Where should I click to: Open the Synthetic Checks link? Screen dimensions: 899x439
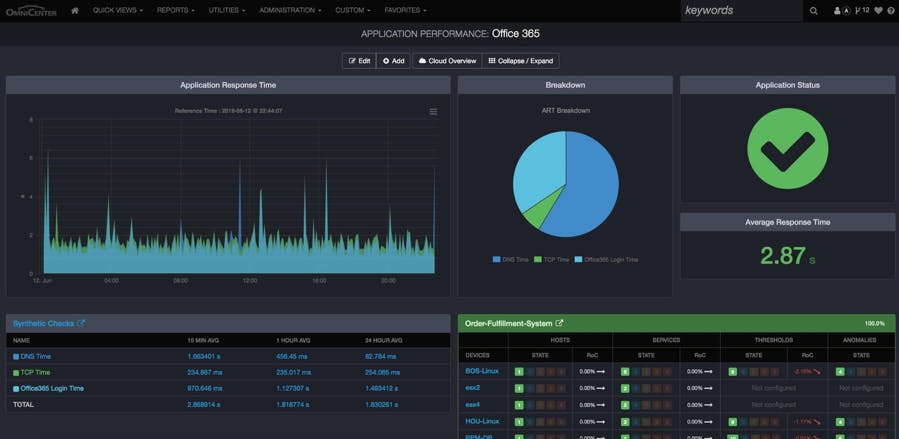(x=43, y=323)
